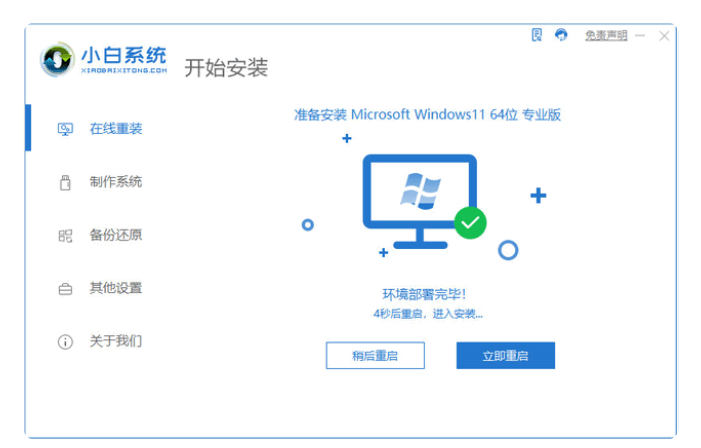Click the 稍后重启 restart later button
The width and height of the screenshot is (701, 448).
375,355
